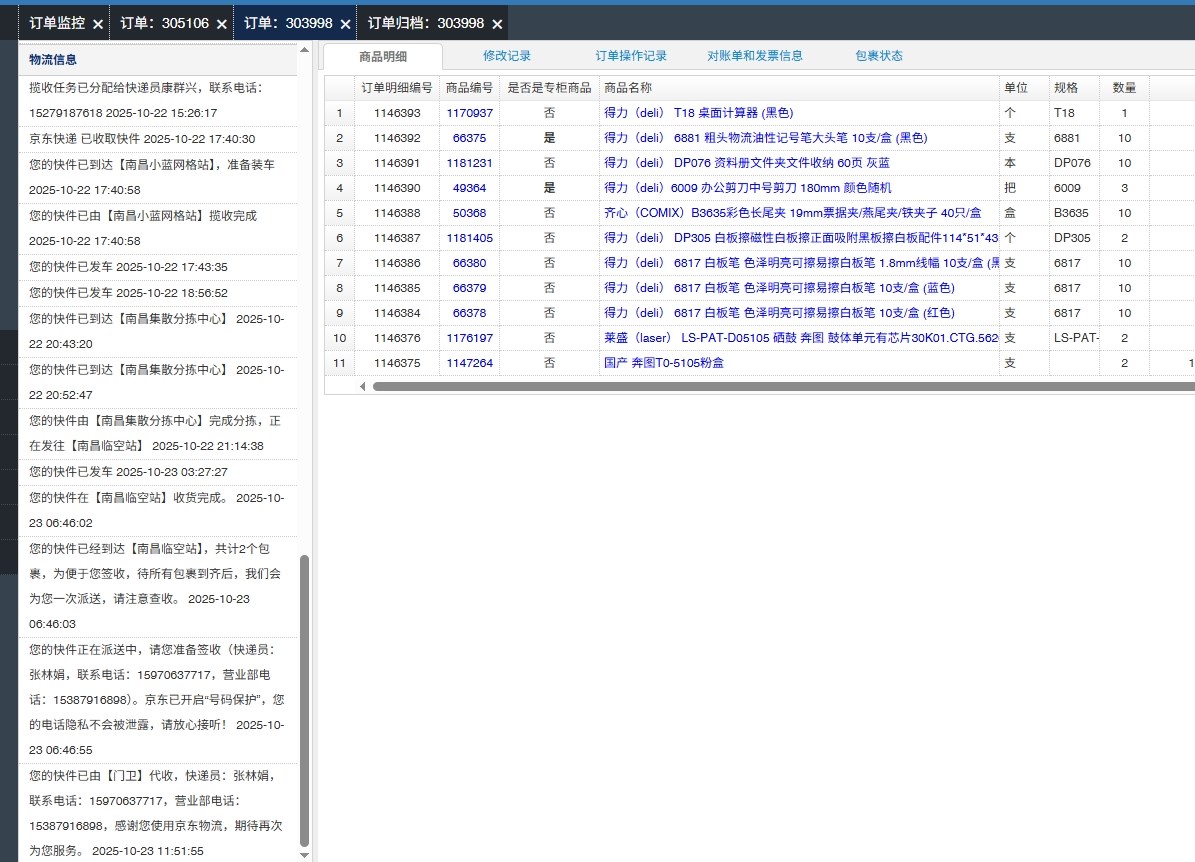Close the 订单: 303998 tab
Image resolution: width=1195 pixels, height=862 pixels.
[345, 23]
